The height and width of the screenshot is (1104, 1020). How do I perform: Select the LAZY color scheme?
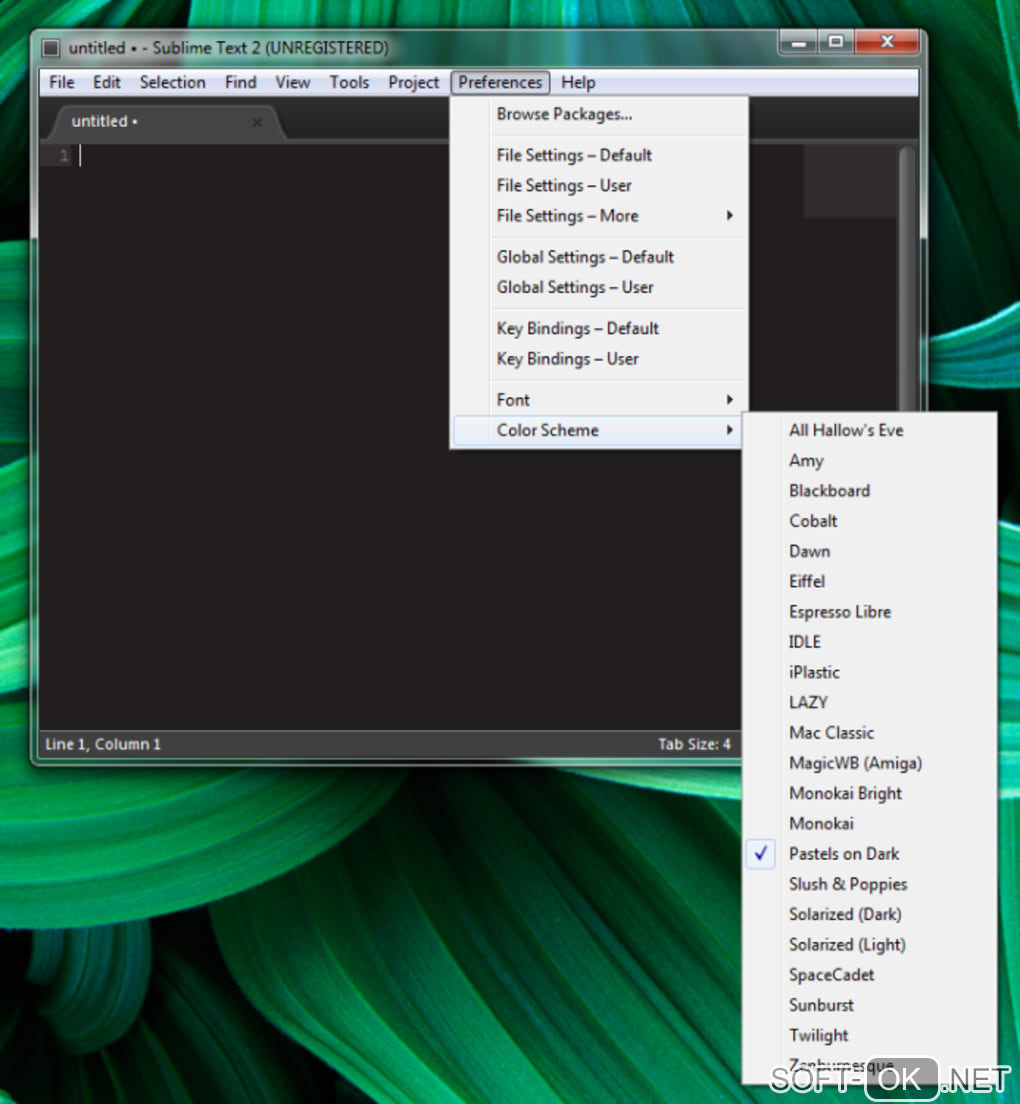869,703
